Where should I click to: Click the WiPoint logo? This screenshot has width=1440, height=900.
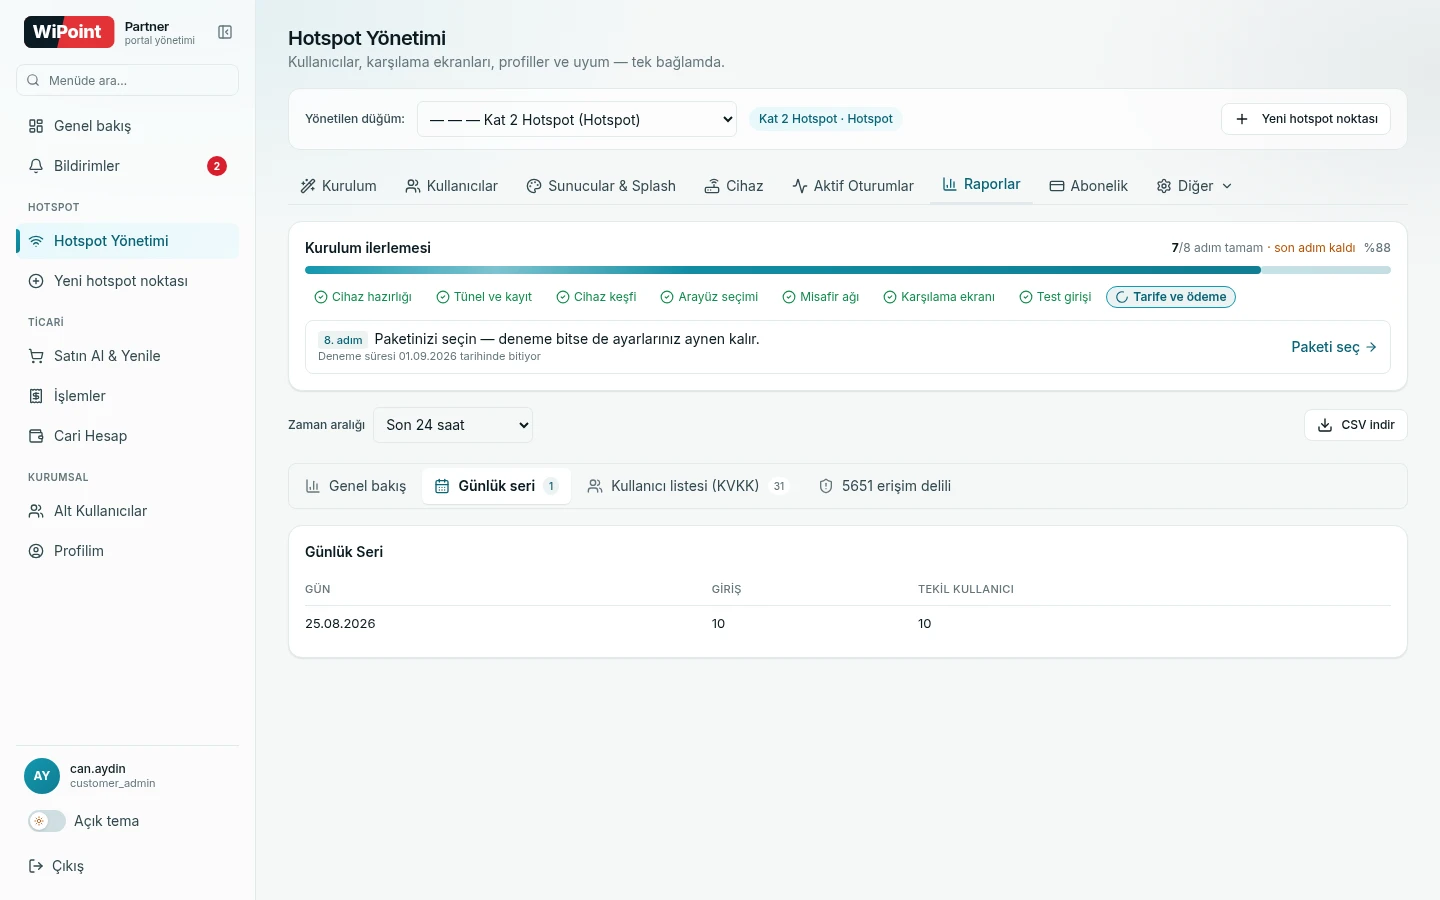(x=69, y=32)
